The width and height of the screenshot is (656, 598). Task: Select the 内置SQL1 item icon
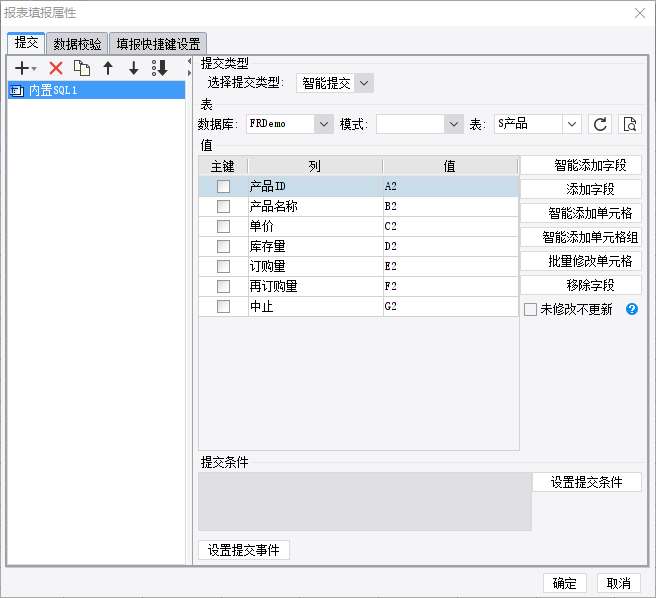[x=17, y=90]
